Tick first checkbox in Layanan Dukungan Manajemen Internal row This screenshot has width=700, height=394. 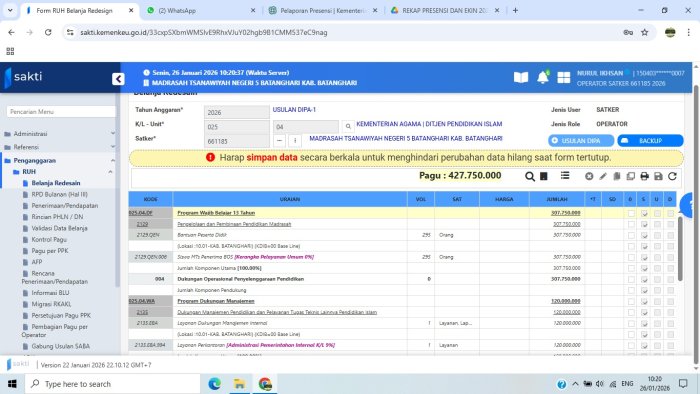[631, 323]
